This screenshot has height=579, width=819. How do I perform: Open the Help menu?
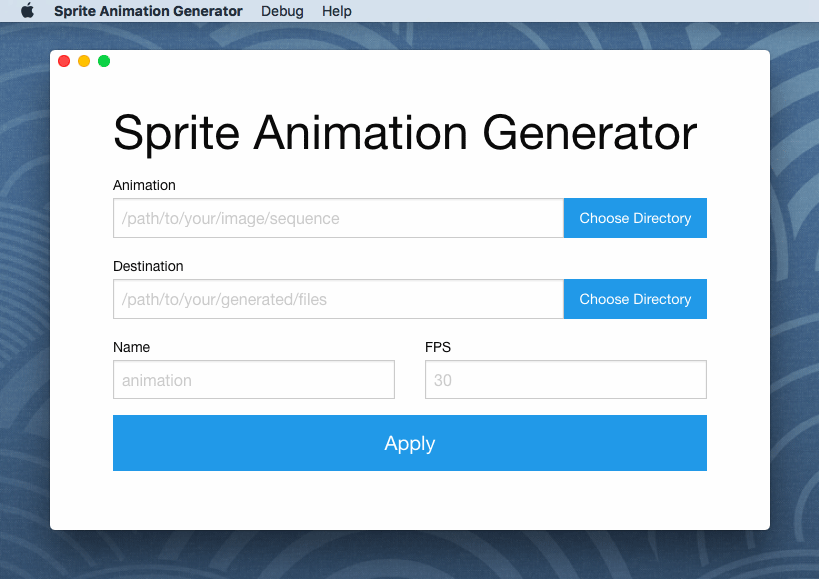(337, 11)
